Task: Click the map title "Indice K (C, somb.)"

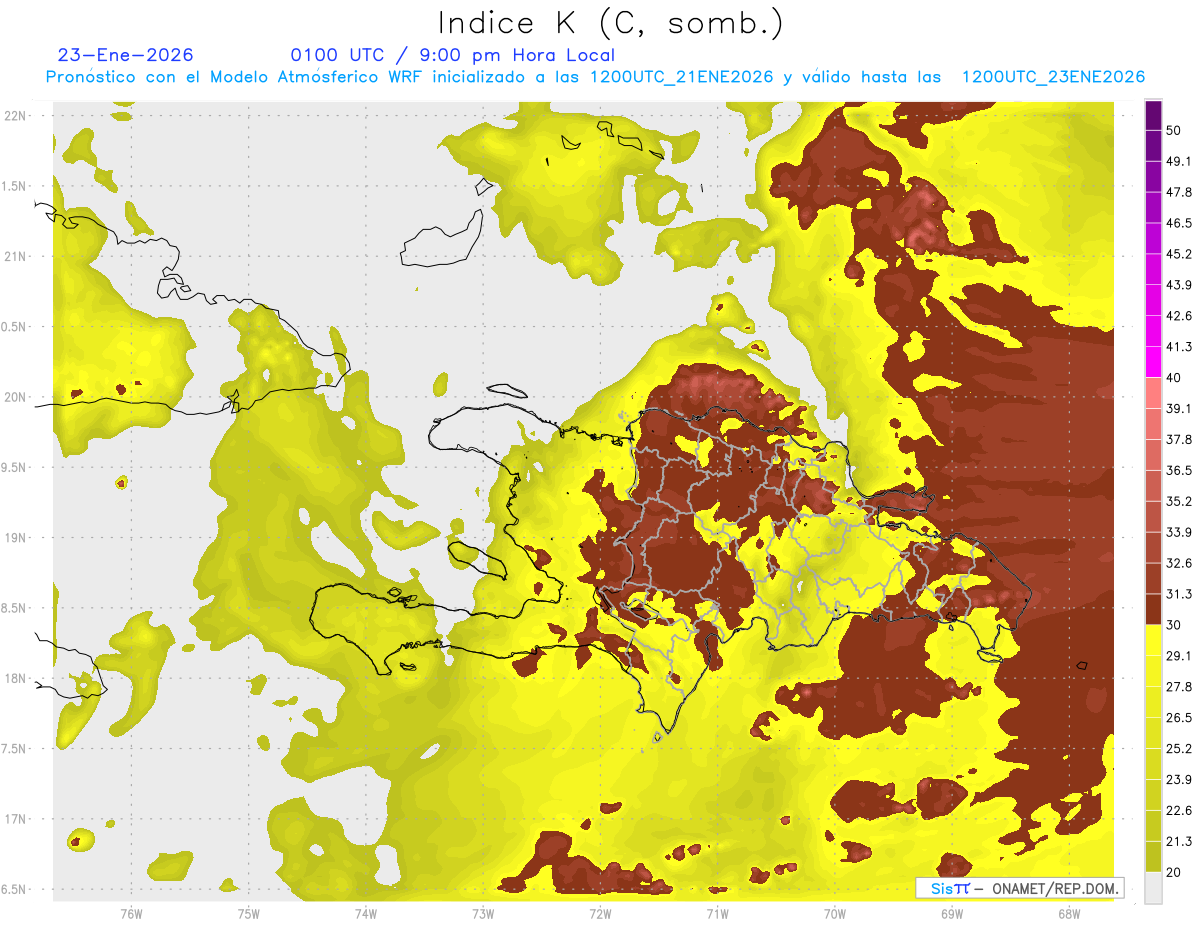Action: [609, 23]
